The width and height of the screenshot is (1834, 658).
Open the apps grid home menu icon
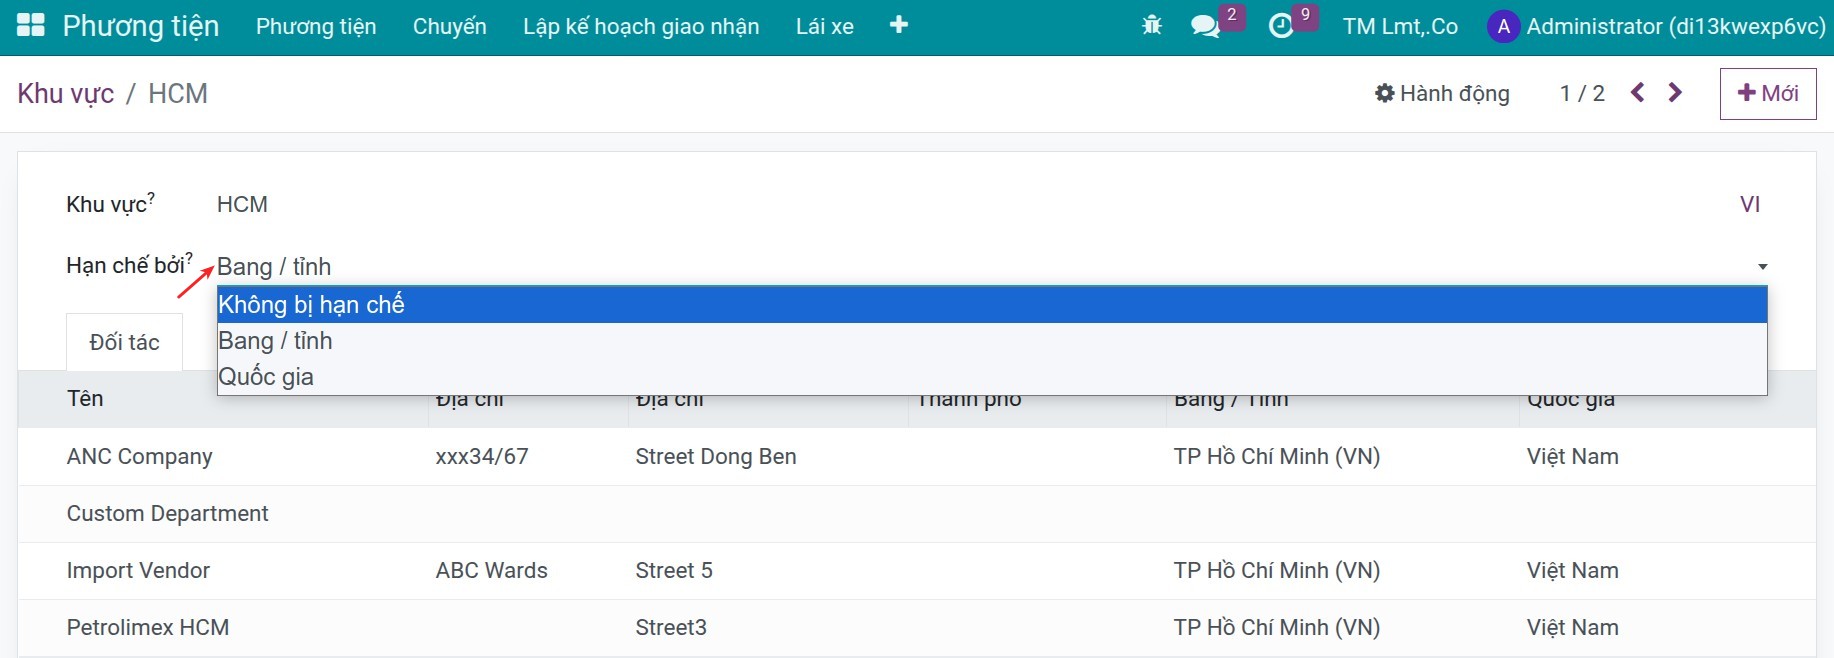coord(31,26)
